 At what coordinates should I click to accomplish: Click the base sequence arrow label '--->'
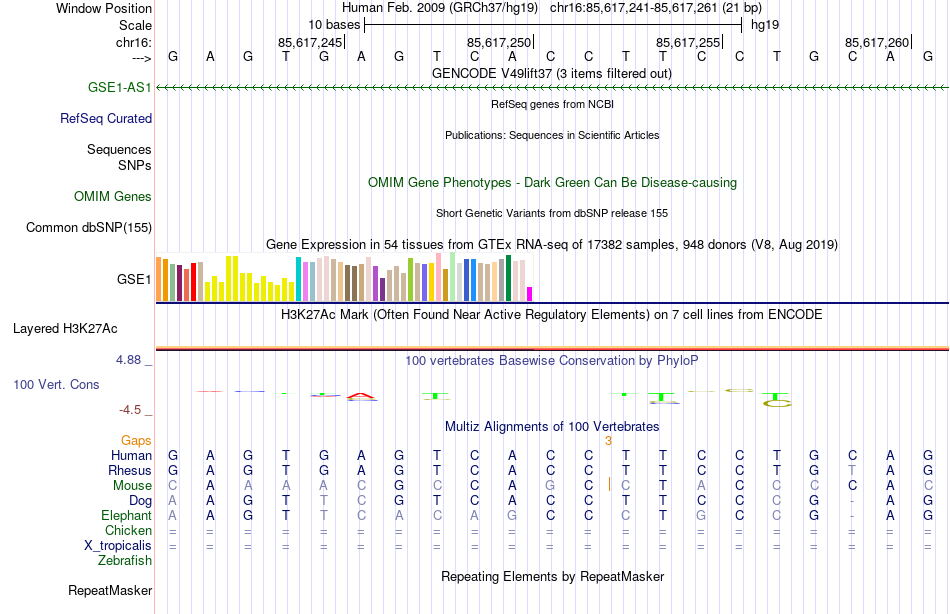[x=141, y=58]
